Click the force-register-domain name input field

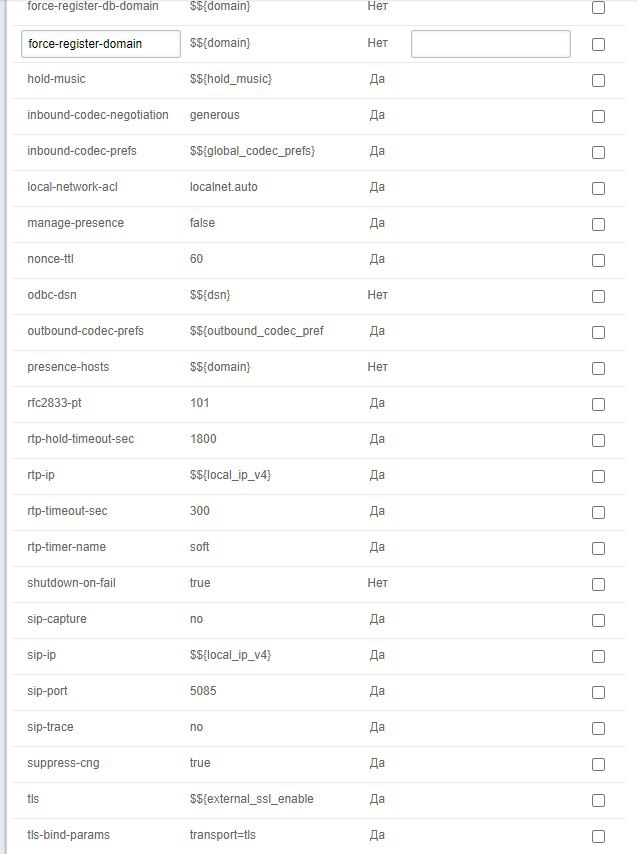101,44
